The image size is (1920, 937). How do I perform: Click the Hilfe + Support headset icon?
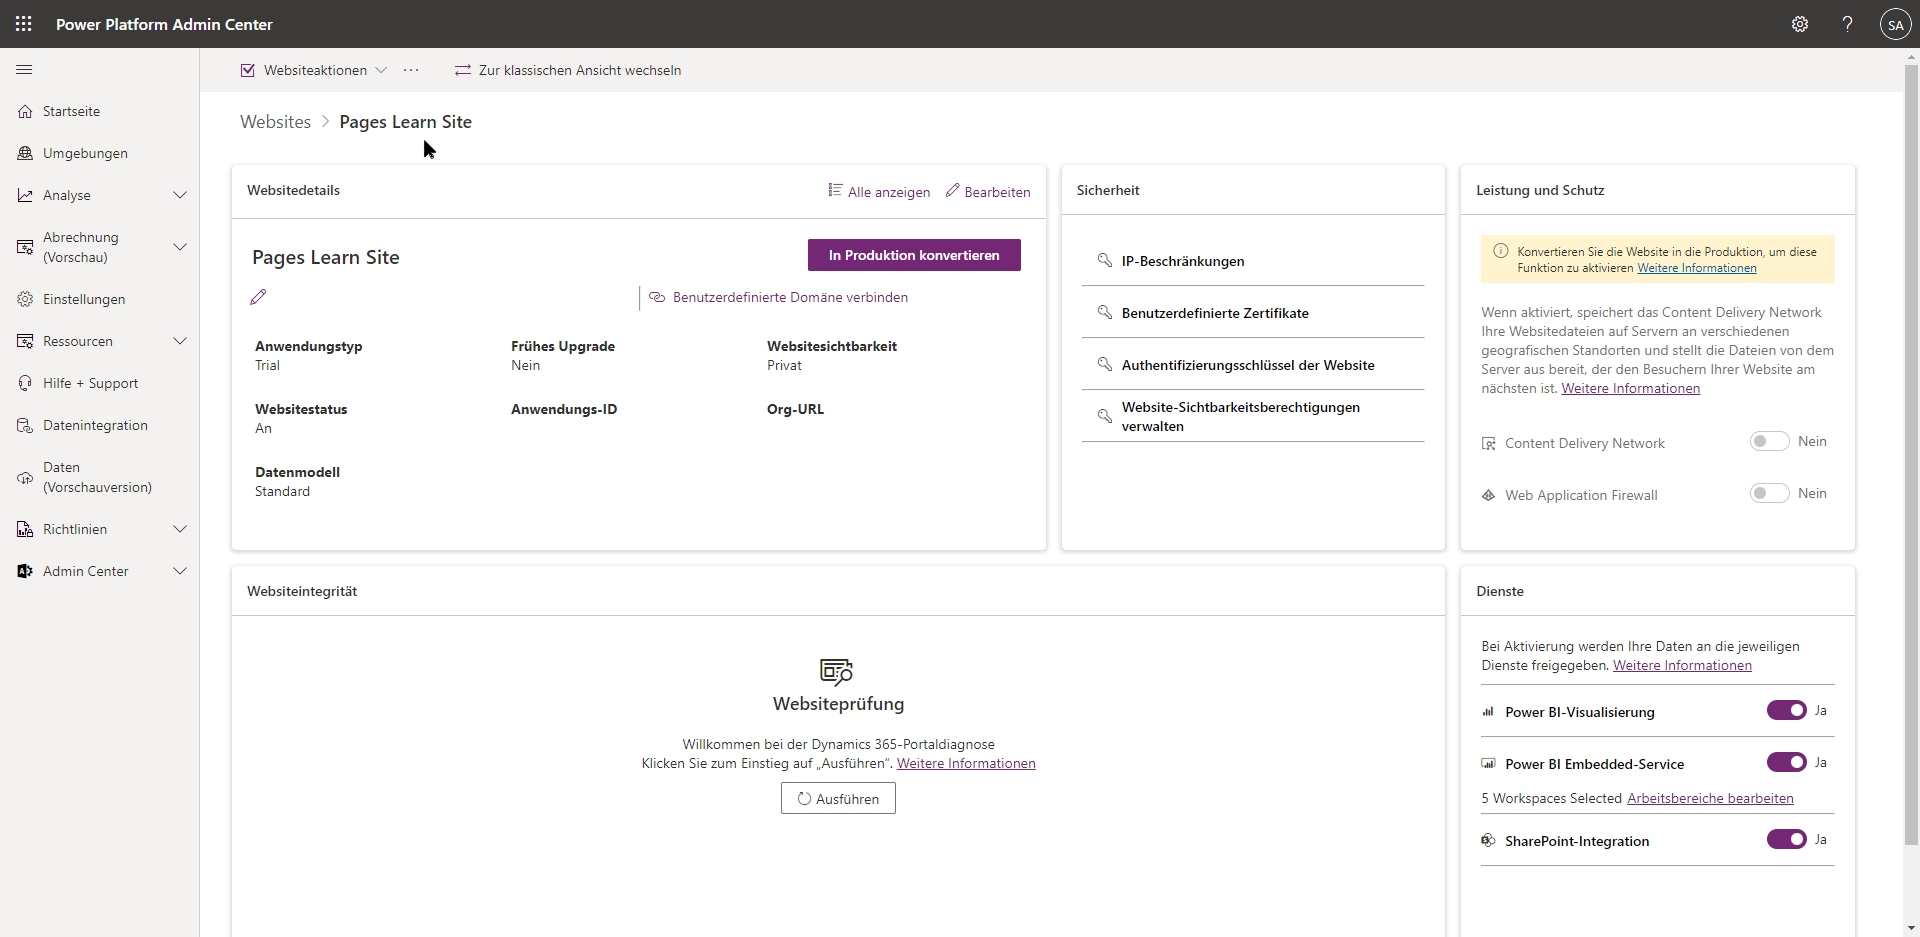tap(25, 384)
